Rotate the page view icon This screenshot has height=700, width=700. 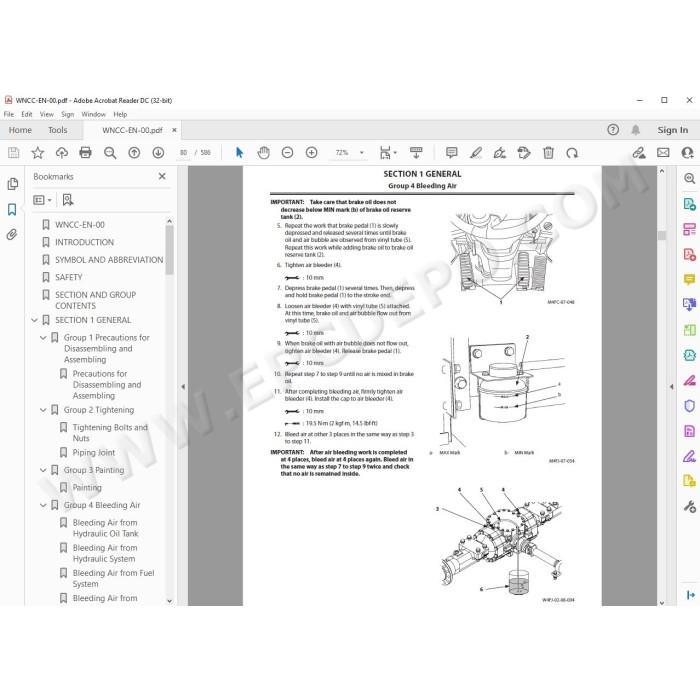coord(572,153)
